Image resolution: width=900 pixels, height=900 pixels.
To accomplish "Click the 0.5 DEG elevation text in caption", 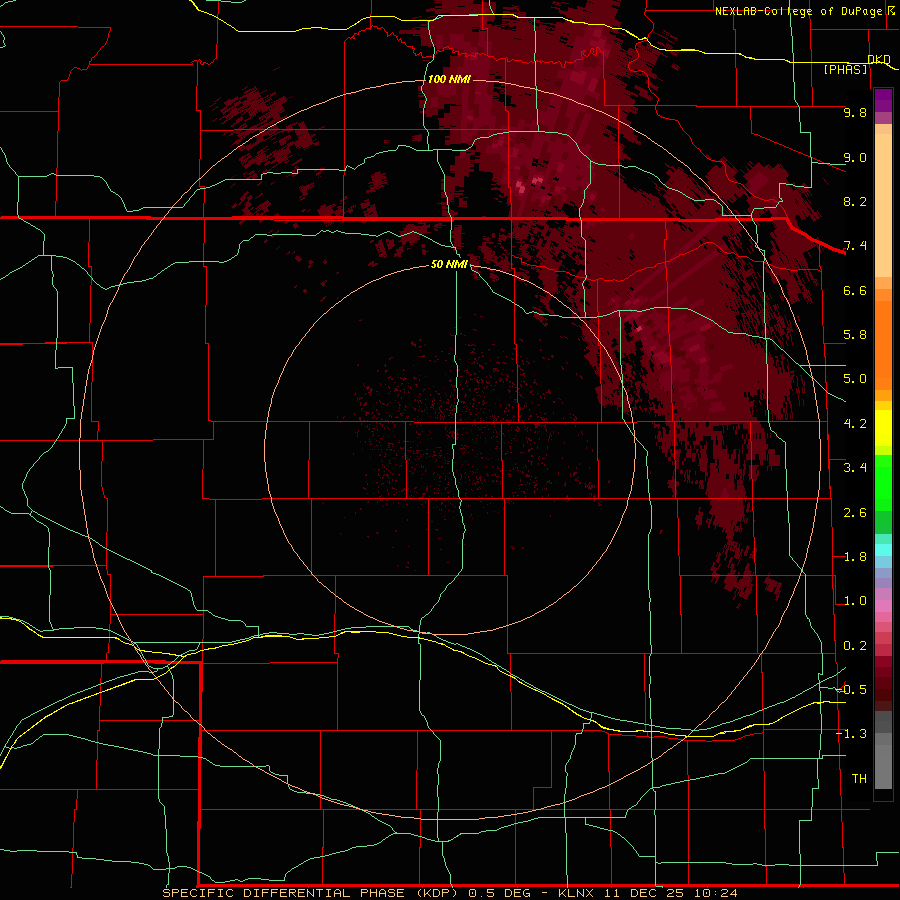I will tap(501, 893).
